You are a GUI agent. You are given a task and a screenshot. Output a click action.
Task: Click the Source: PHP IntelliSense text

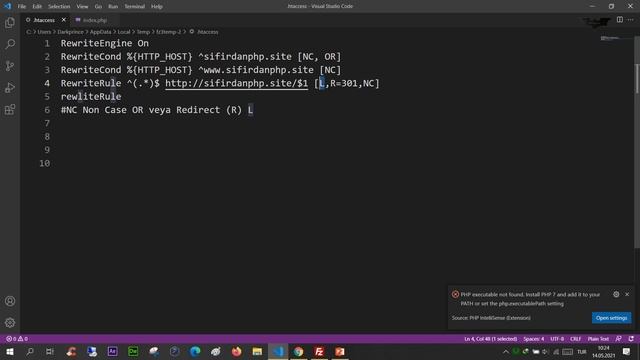click(x=491, y=318)
